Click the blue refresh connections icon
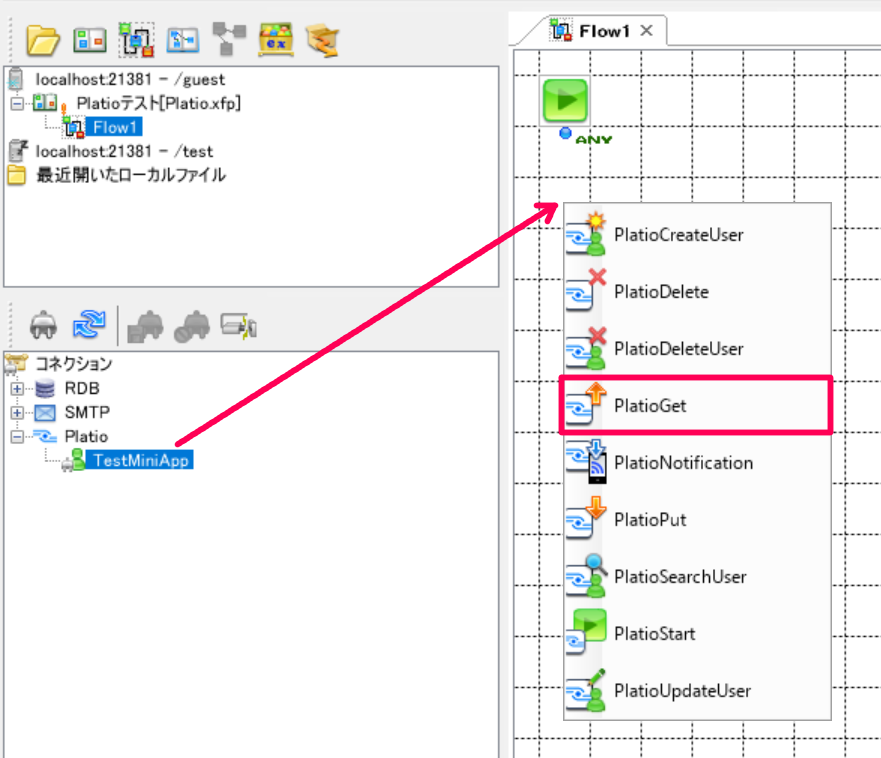Viewport: 881px width, 758px height. tap(89, 325)
